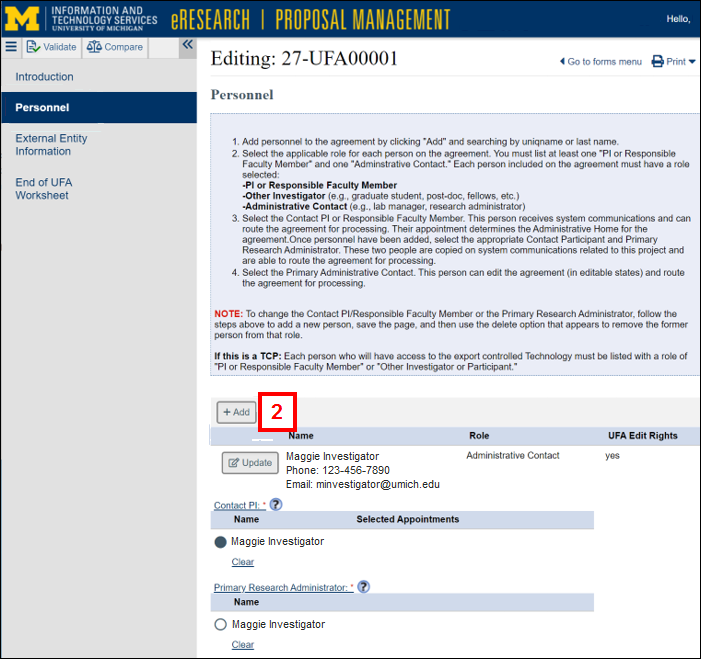Open the Print dropdown
The height and width of the screenshot is (659, 701).
pyautogui.click(x=673, y=61)
